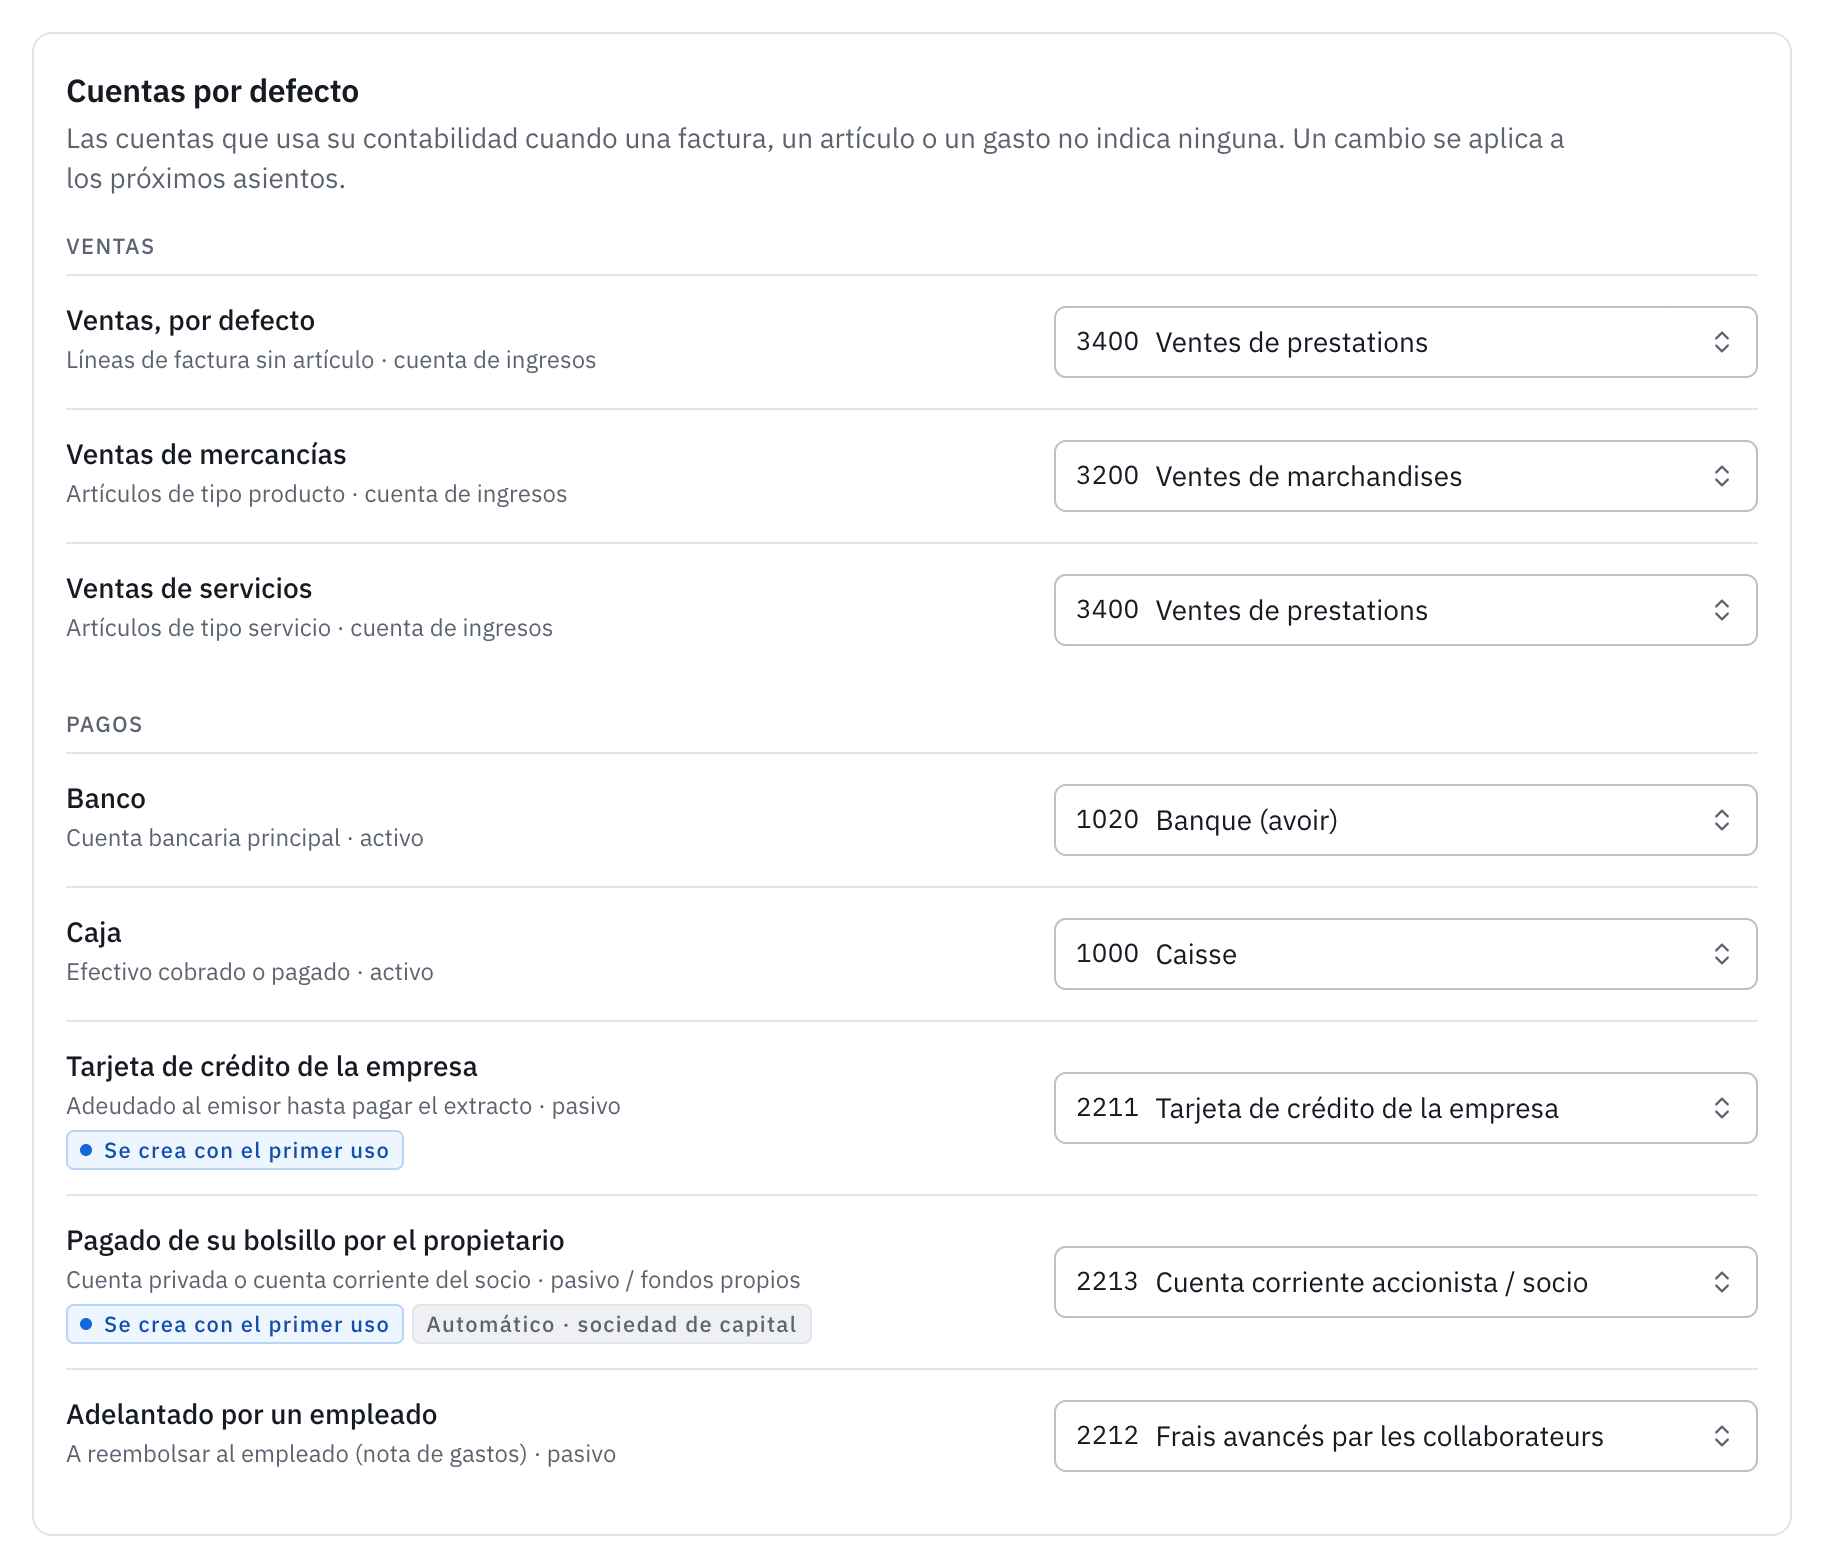Screen dimensions: 1824x1568
Task: Click the 'Caja' row title
Action: (94, 932)
